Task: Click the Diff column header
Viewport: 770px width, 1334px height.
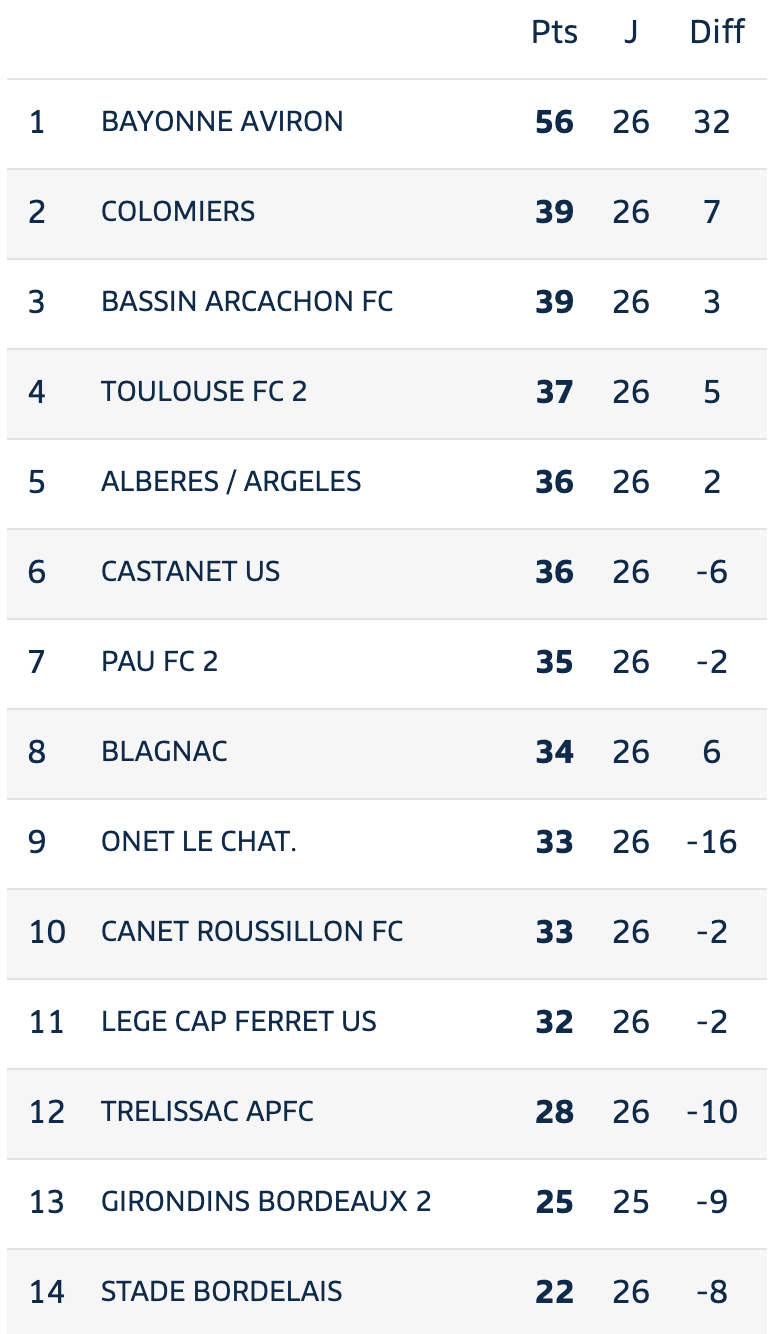Action: point(717,32)
